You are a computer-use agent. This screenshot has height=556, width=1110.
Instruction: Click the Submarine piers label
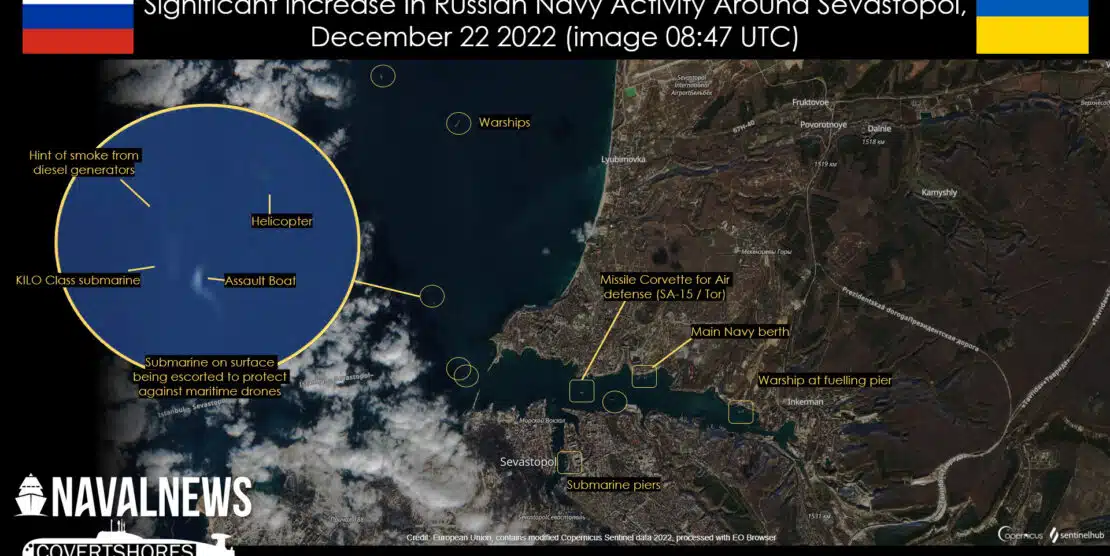pyautogui.click(x=613, y=485)
